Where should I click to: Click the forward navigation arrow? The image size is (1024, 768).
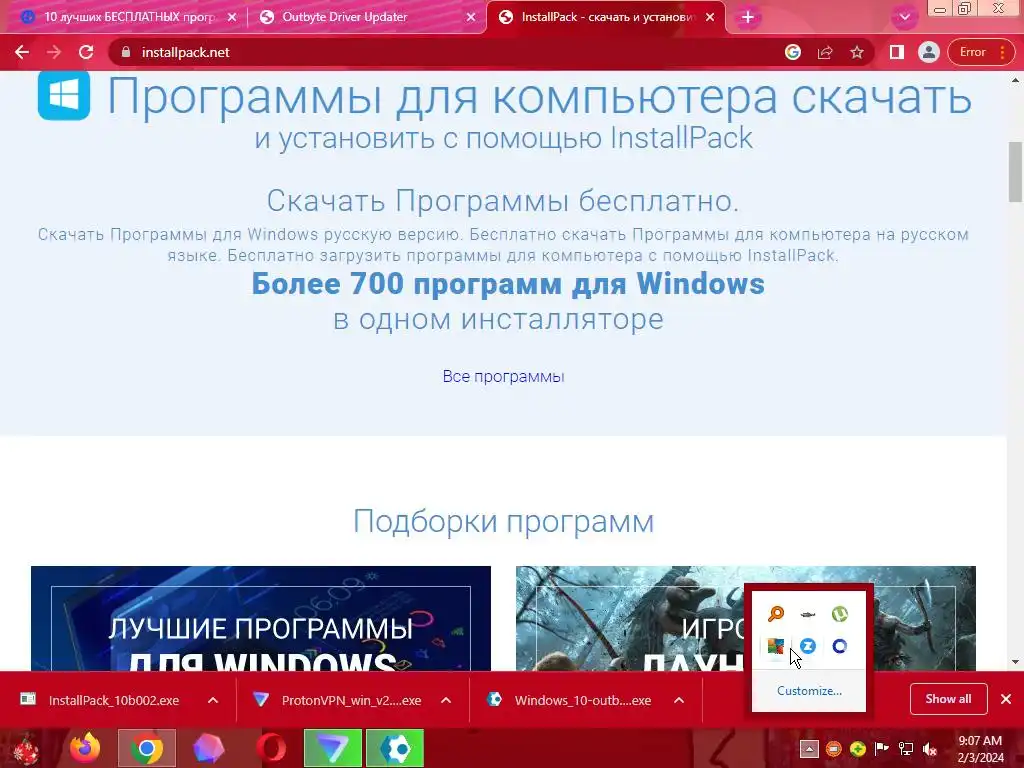tap(54, 52)
